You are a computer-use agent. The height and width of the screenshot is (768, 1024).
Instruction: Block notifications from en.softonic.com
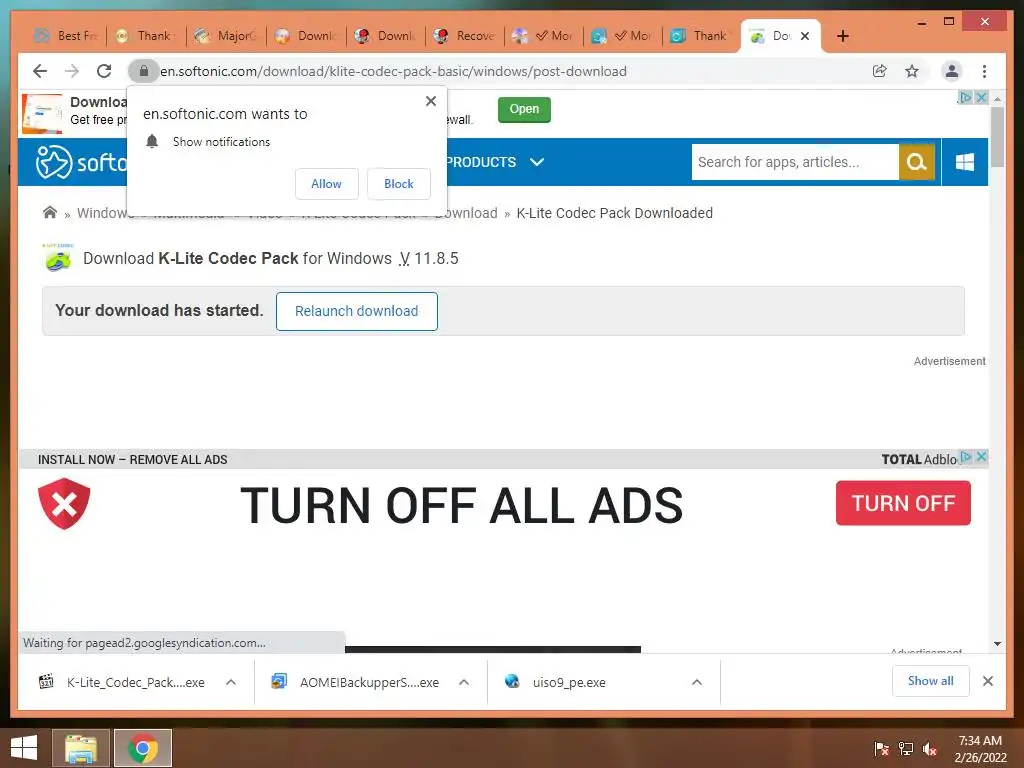pos(398,184)
